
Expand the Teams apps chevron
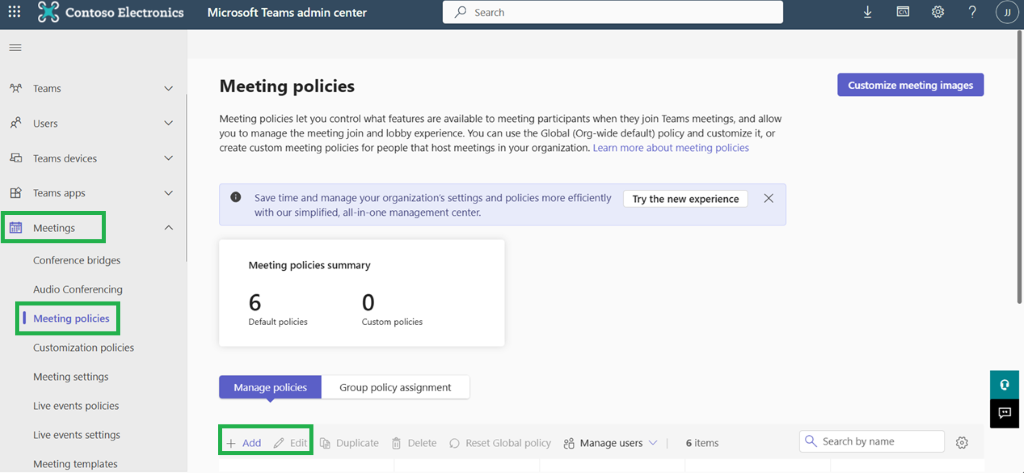click(168, 193)
